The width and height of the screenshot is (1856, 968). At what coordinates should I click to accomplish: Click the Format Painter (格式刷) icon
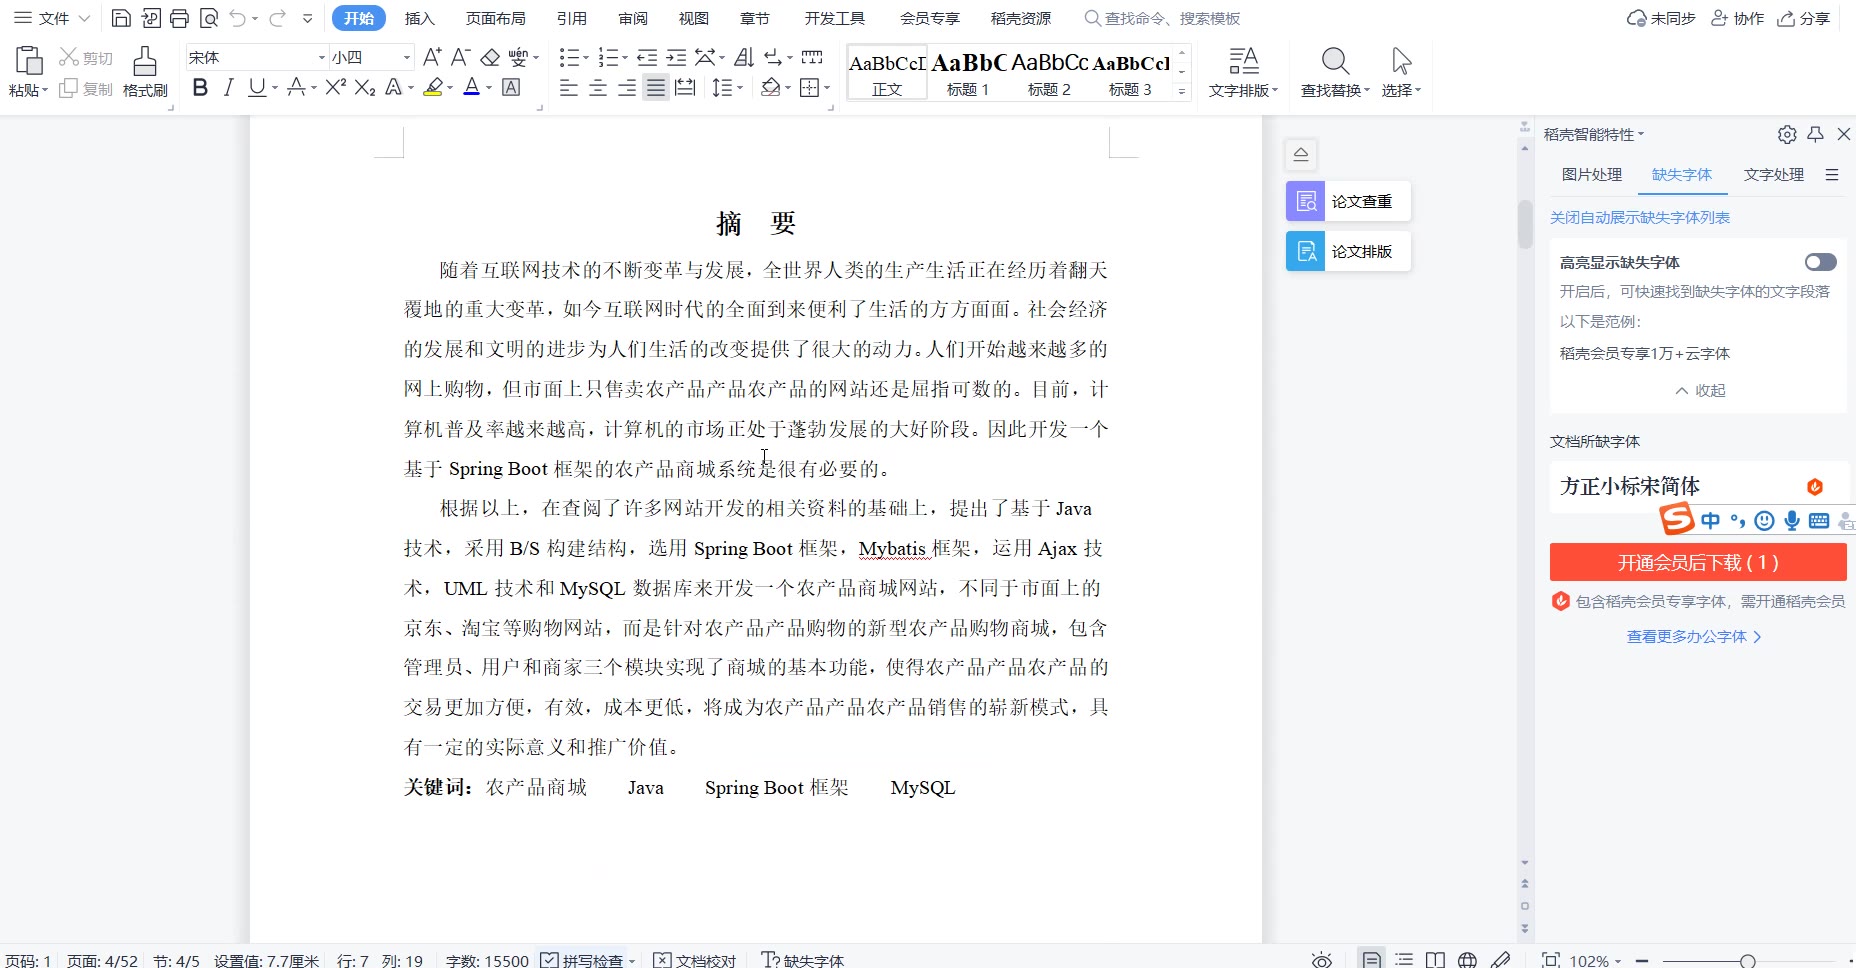pos(145,63)
